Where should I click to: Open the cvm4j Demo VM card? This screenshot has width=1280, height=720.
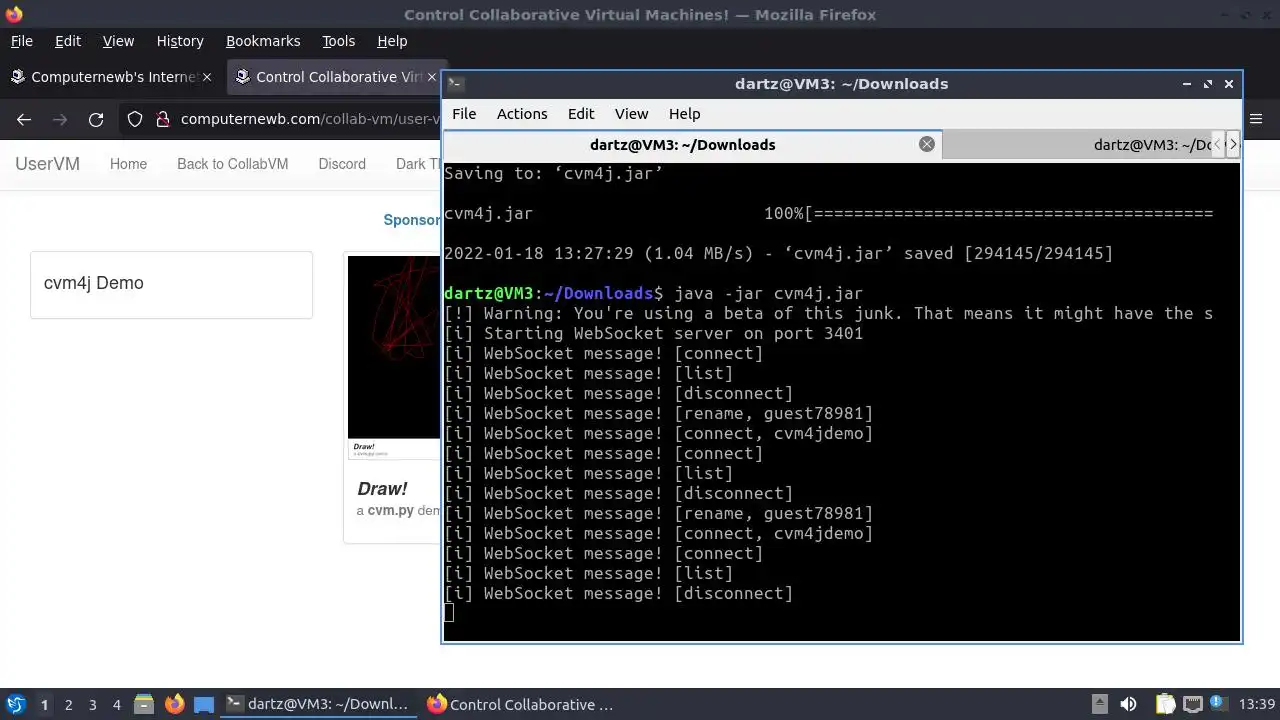(x=171, y=285)
